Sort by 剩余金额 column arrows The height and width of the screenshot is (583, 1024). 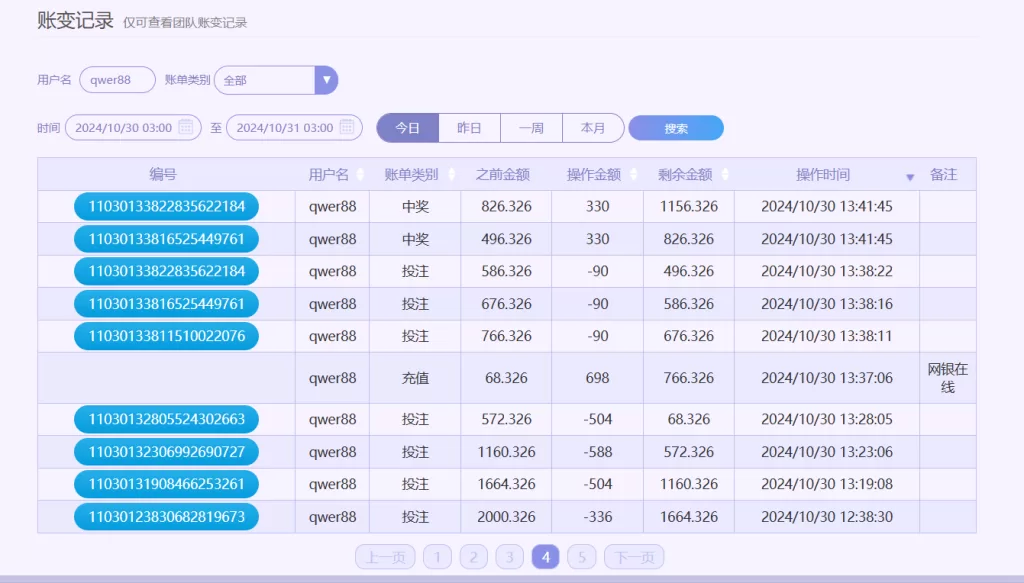tap(725, 175)
